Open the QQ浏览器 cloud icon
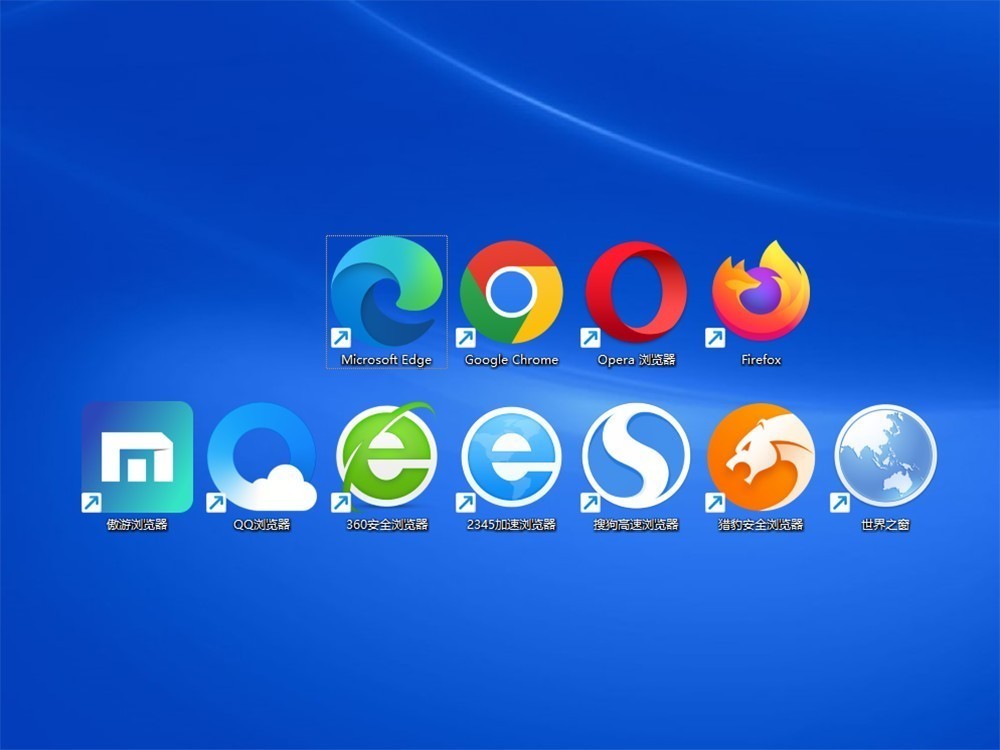This screenshot has width=1000, height=750. [262, 457]
